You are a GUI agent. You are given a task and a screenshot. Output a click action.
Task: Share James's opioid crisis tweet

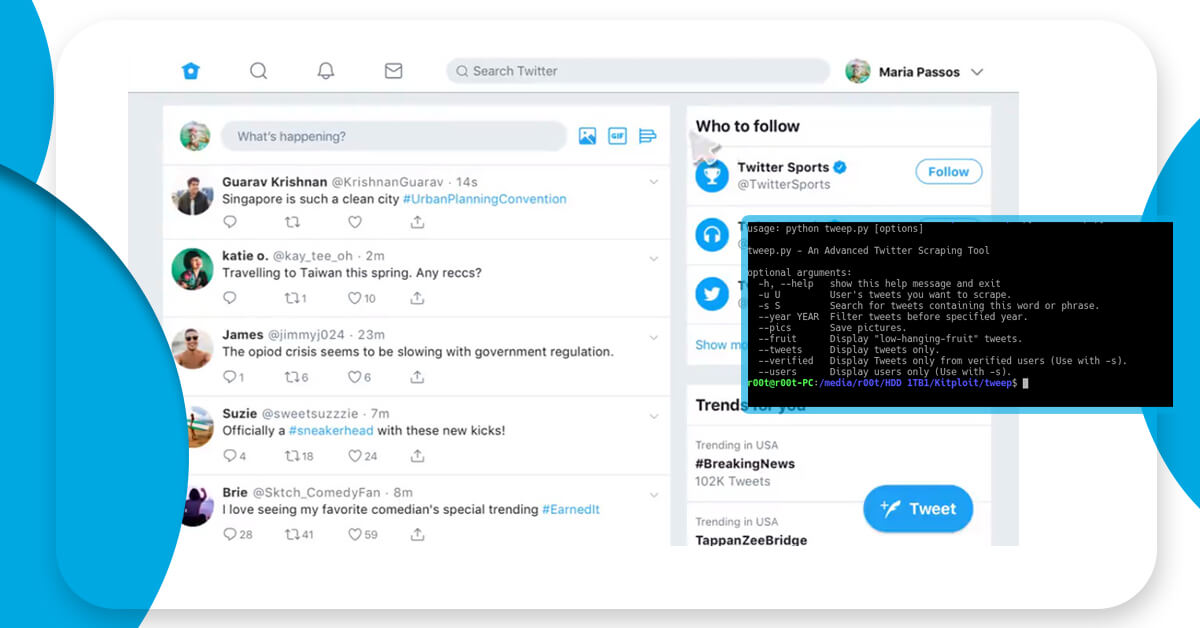click(x=417, y=377)
